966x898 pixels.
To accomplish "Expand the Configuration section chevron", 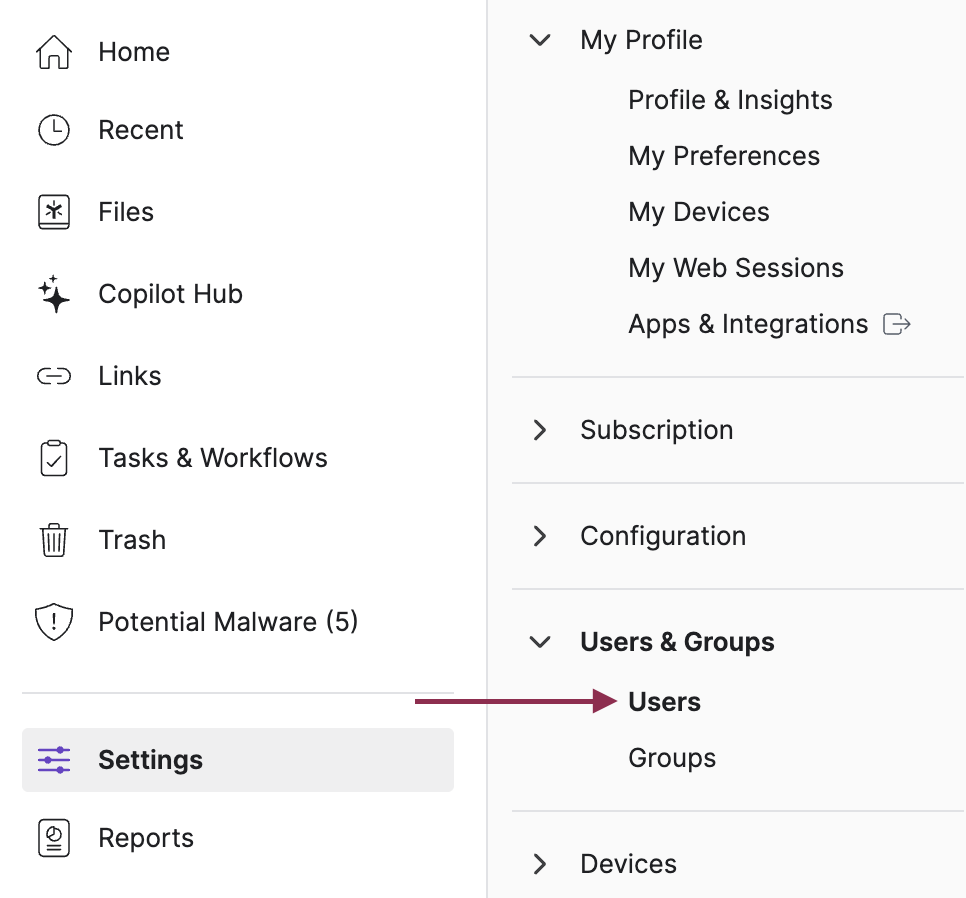I will (x=540, y=536).
